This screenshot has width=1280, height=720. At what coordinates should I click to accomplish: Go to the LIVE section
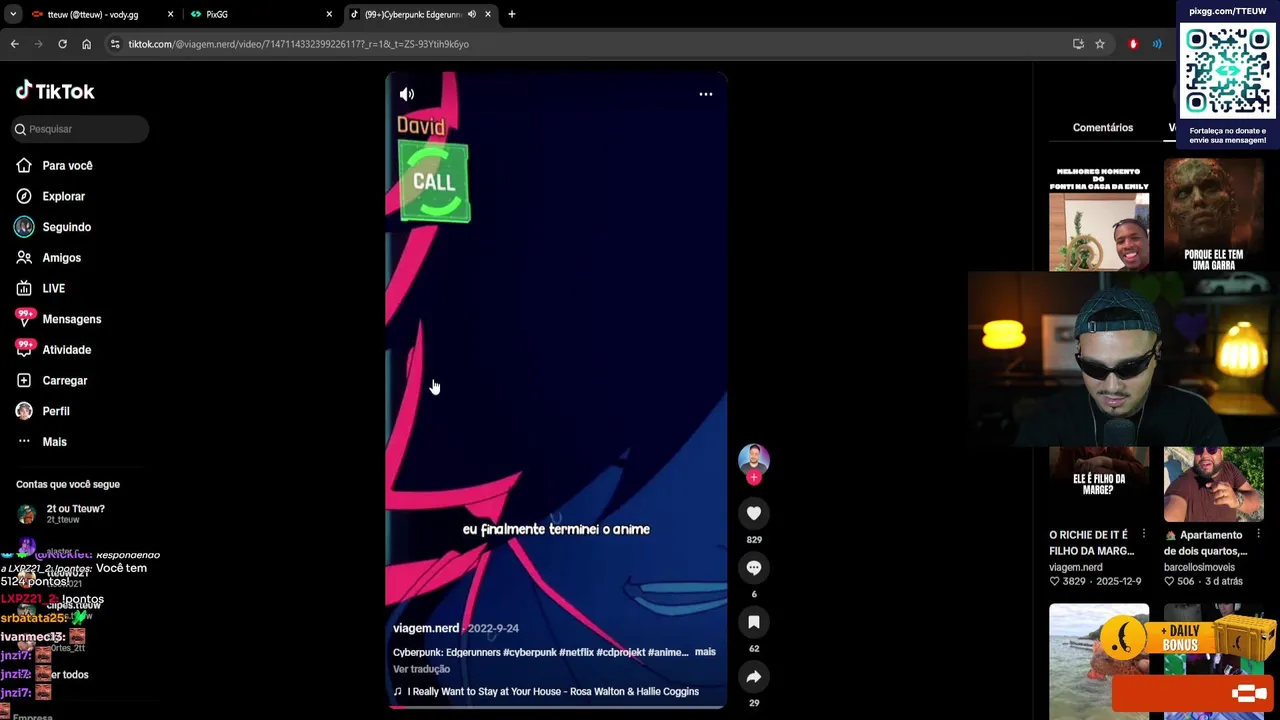click(53, 289)
